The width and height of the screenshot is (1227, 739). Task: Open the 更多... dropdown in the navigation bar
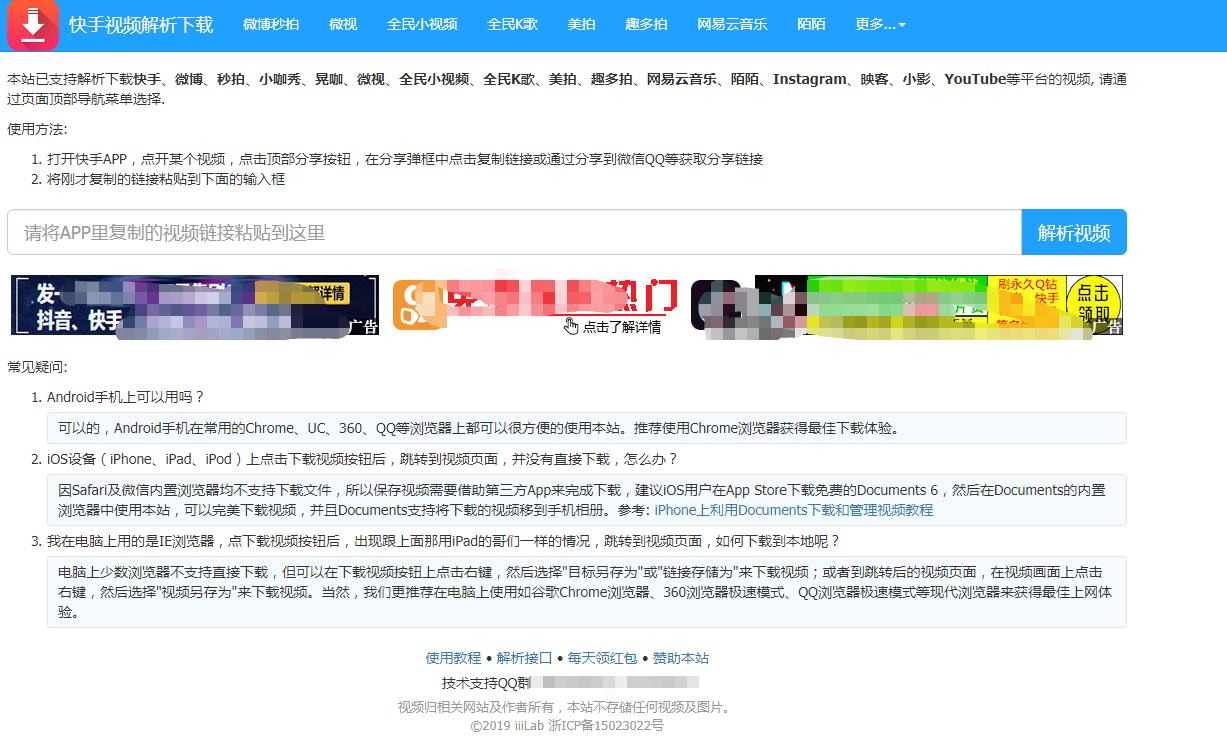click(875, 26)
